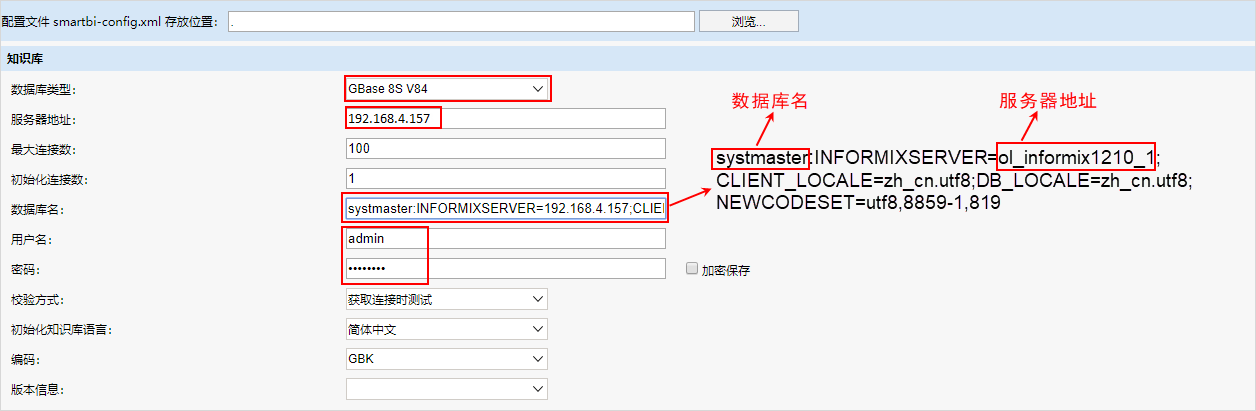
Task: Click the 浏览... browse button
Action: pyautogui.click(x=748, y=21)
